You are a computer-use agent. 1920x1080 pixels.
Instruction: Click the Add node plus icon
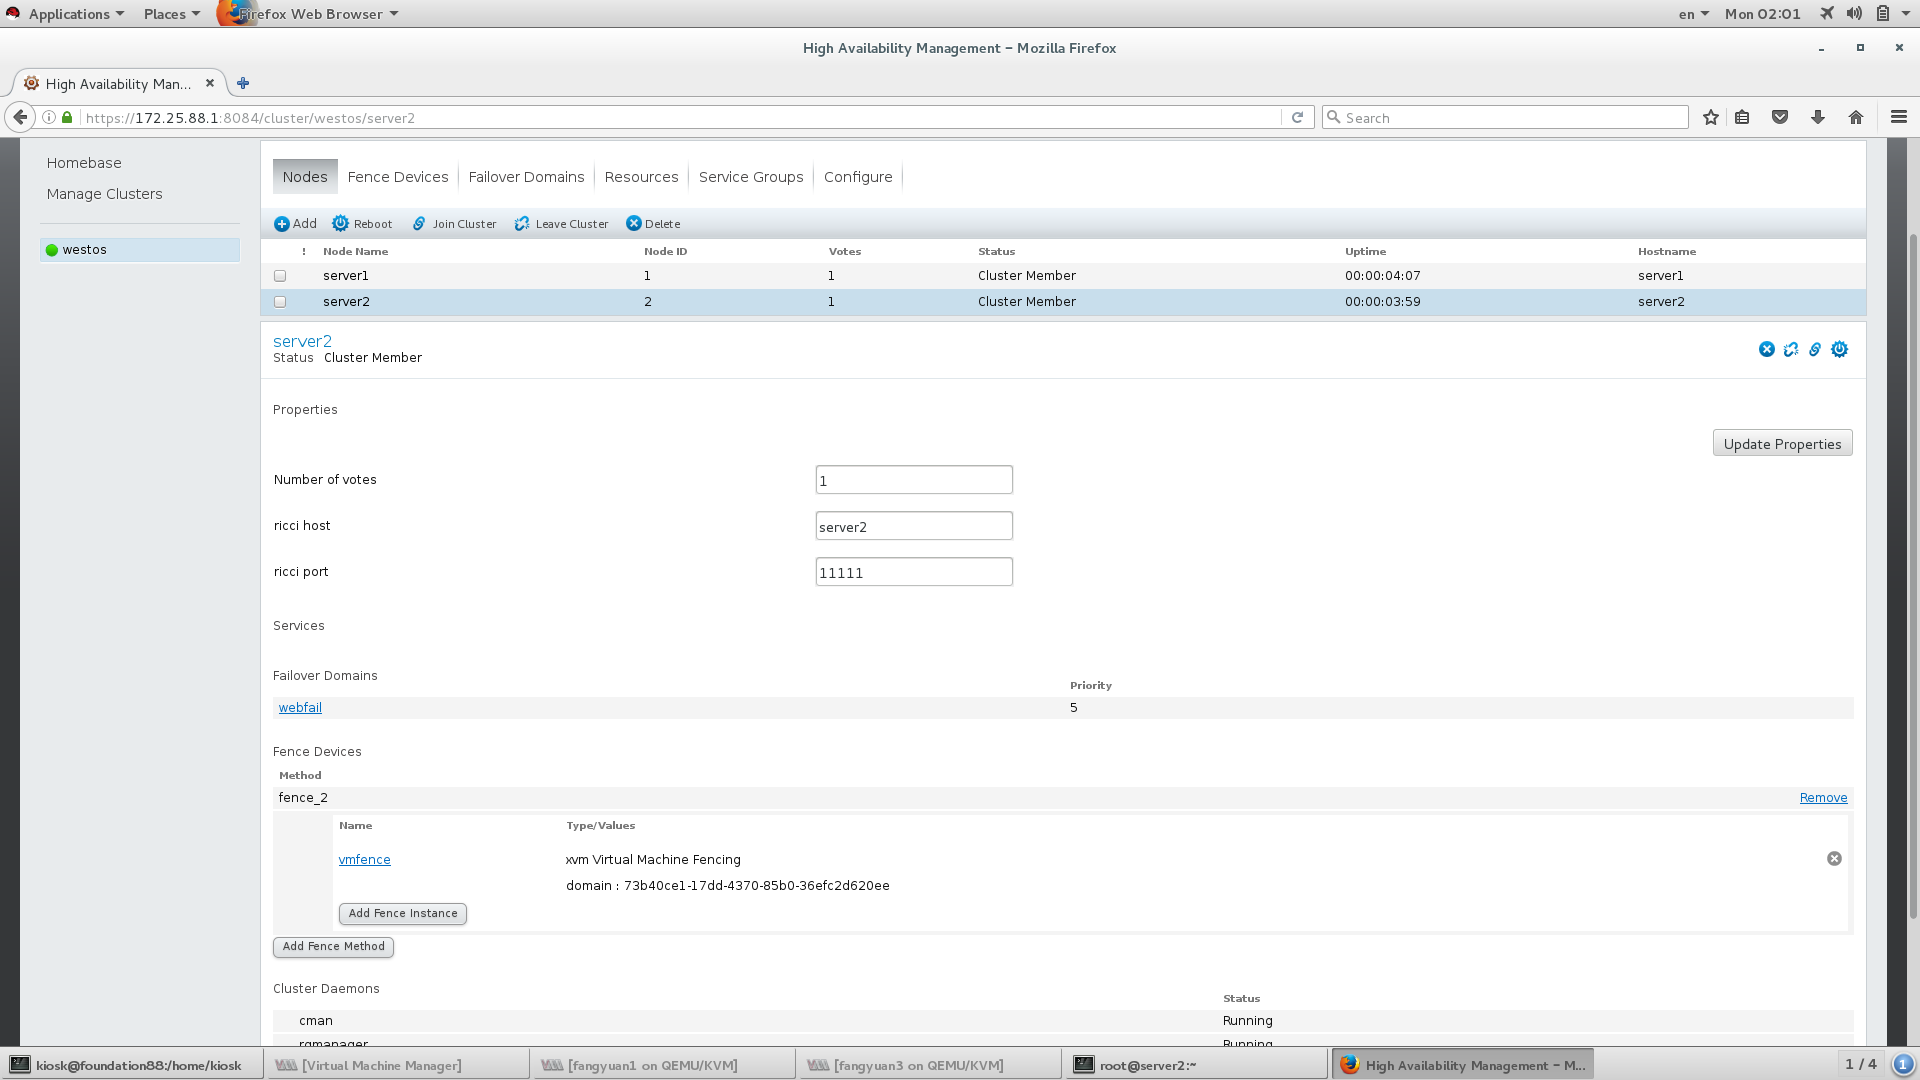(282, 224)
